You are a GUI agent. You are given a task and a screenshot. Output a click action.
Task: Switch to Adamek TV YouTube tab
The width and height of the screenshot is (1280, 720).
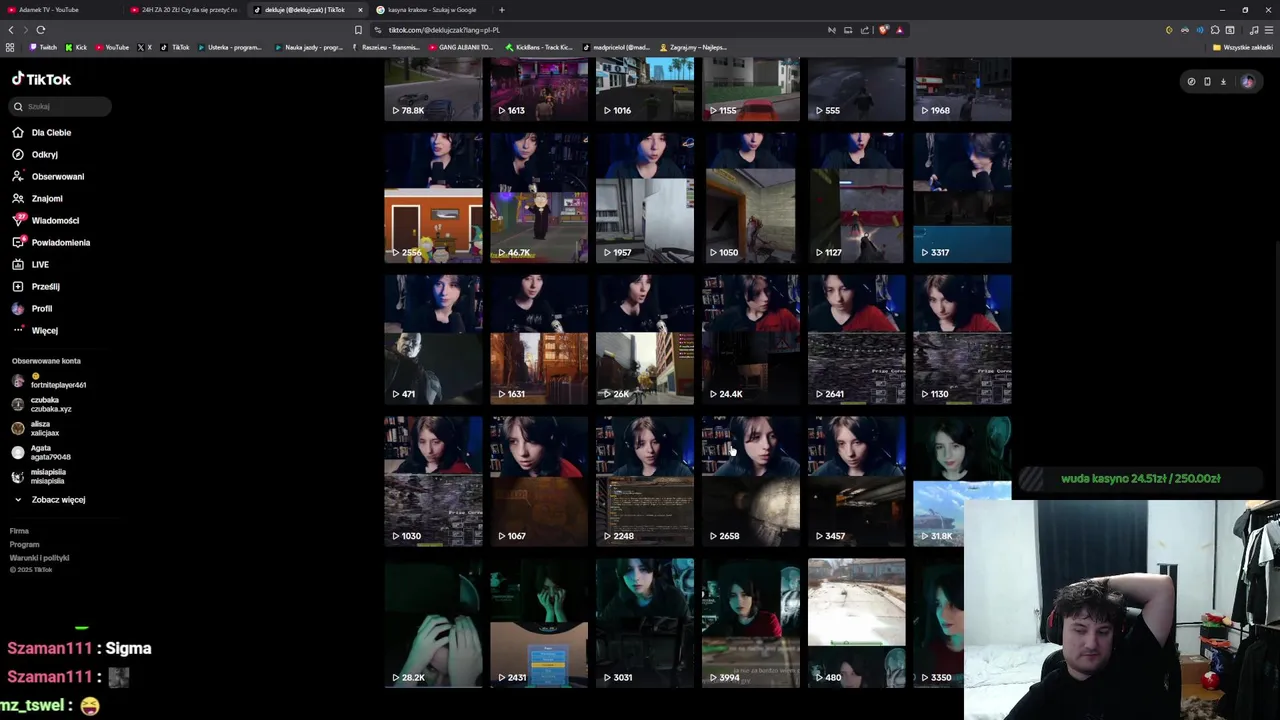point(60,10)
